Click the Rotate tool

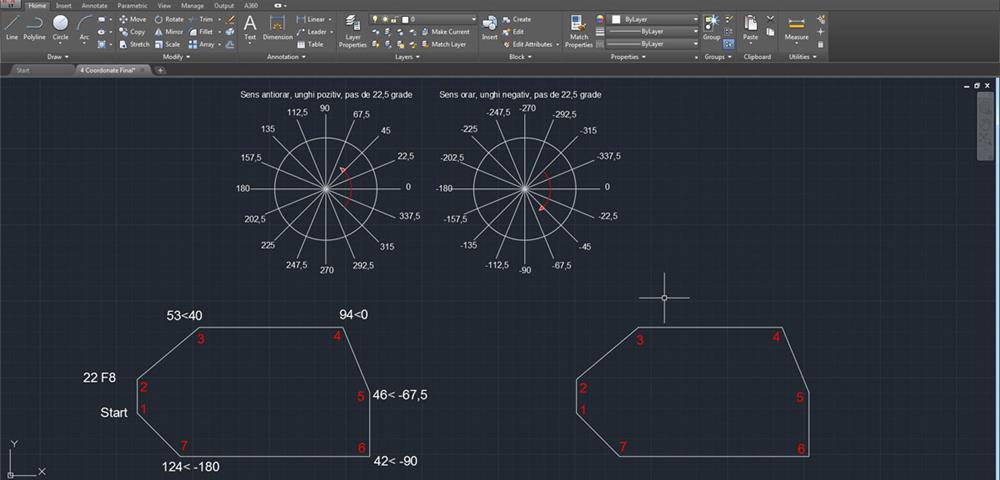169,19
